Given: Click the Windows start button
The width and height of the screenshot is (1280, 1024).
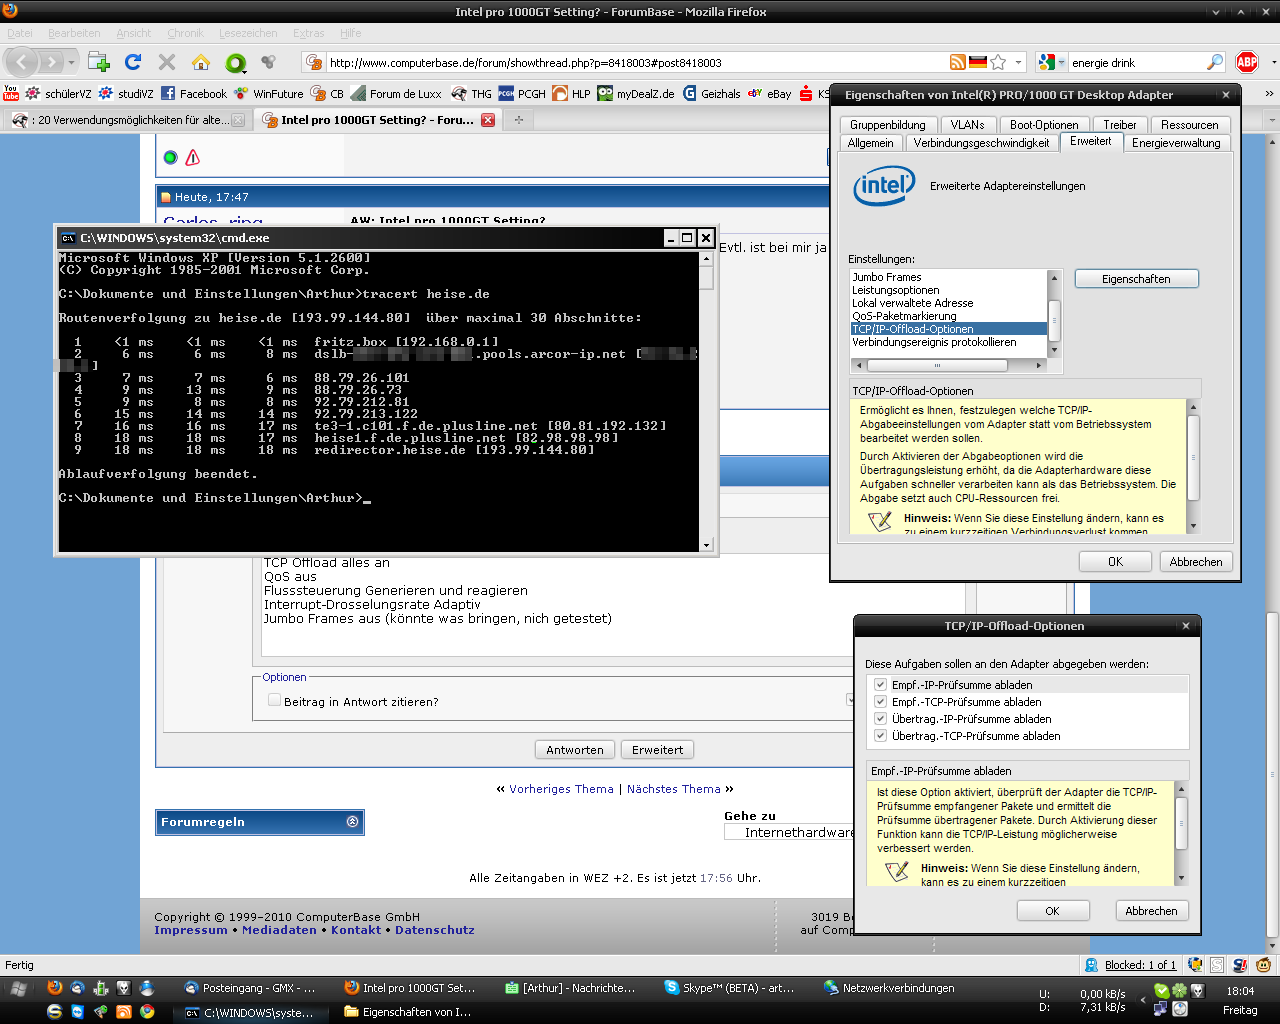Looking at the screenshot, I should click(x=18, y=988).
